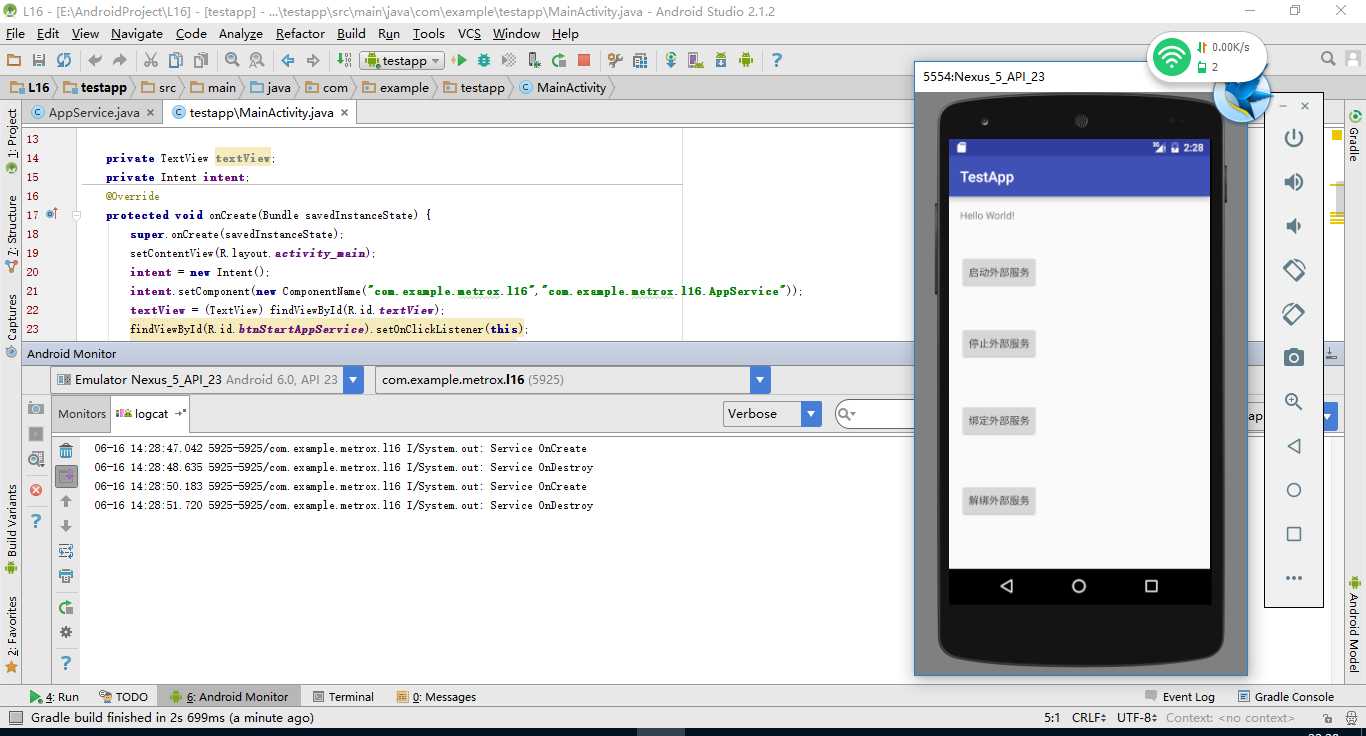This screenshot has height=736, width=1366.
Task: Open the Event Log button
Action: 1178,697
